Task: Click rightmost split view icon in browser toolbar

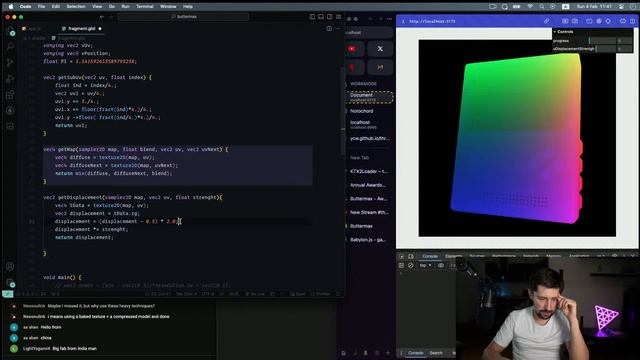Action: coord(632,21)
